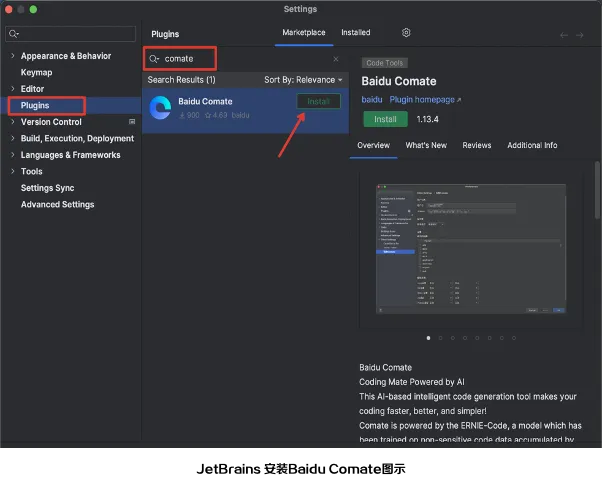602x494 pixels.
Task: Open the What's New tab
Action: coord(426,146)
